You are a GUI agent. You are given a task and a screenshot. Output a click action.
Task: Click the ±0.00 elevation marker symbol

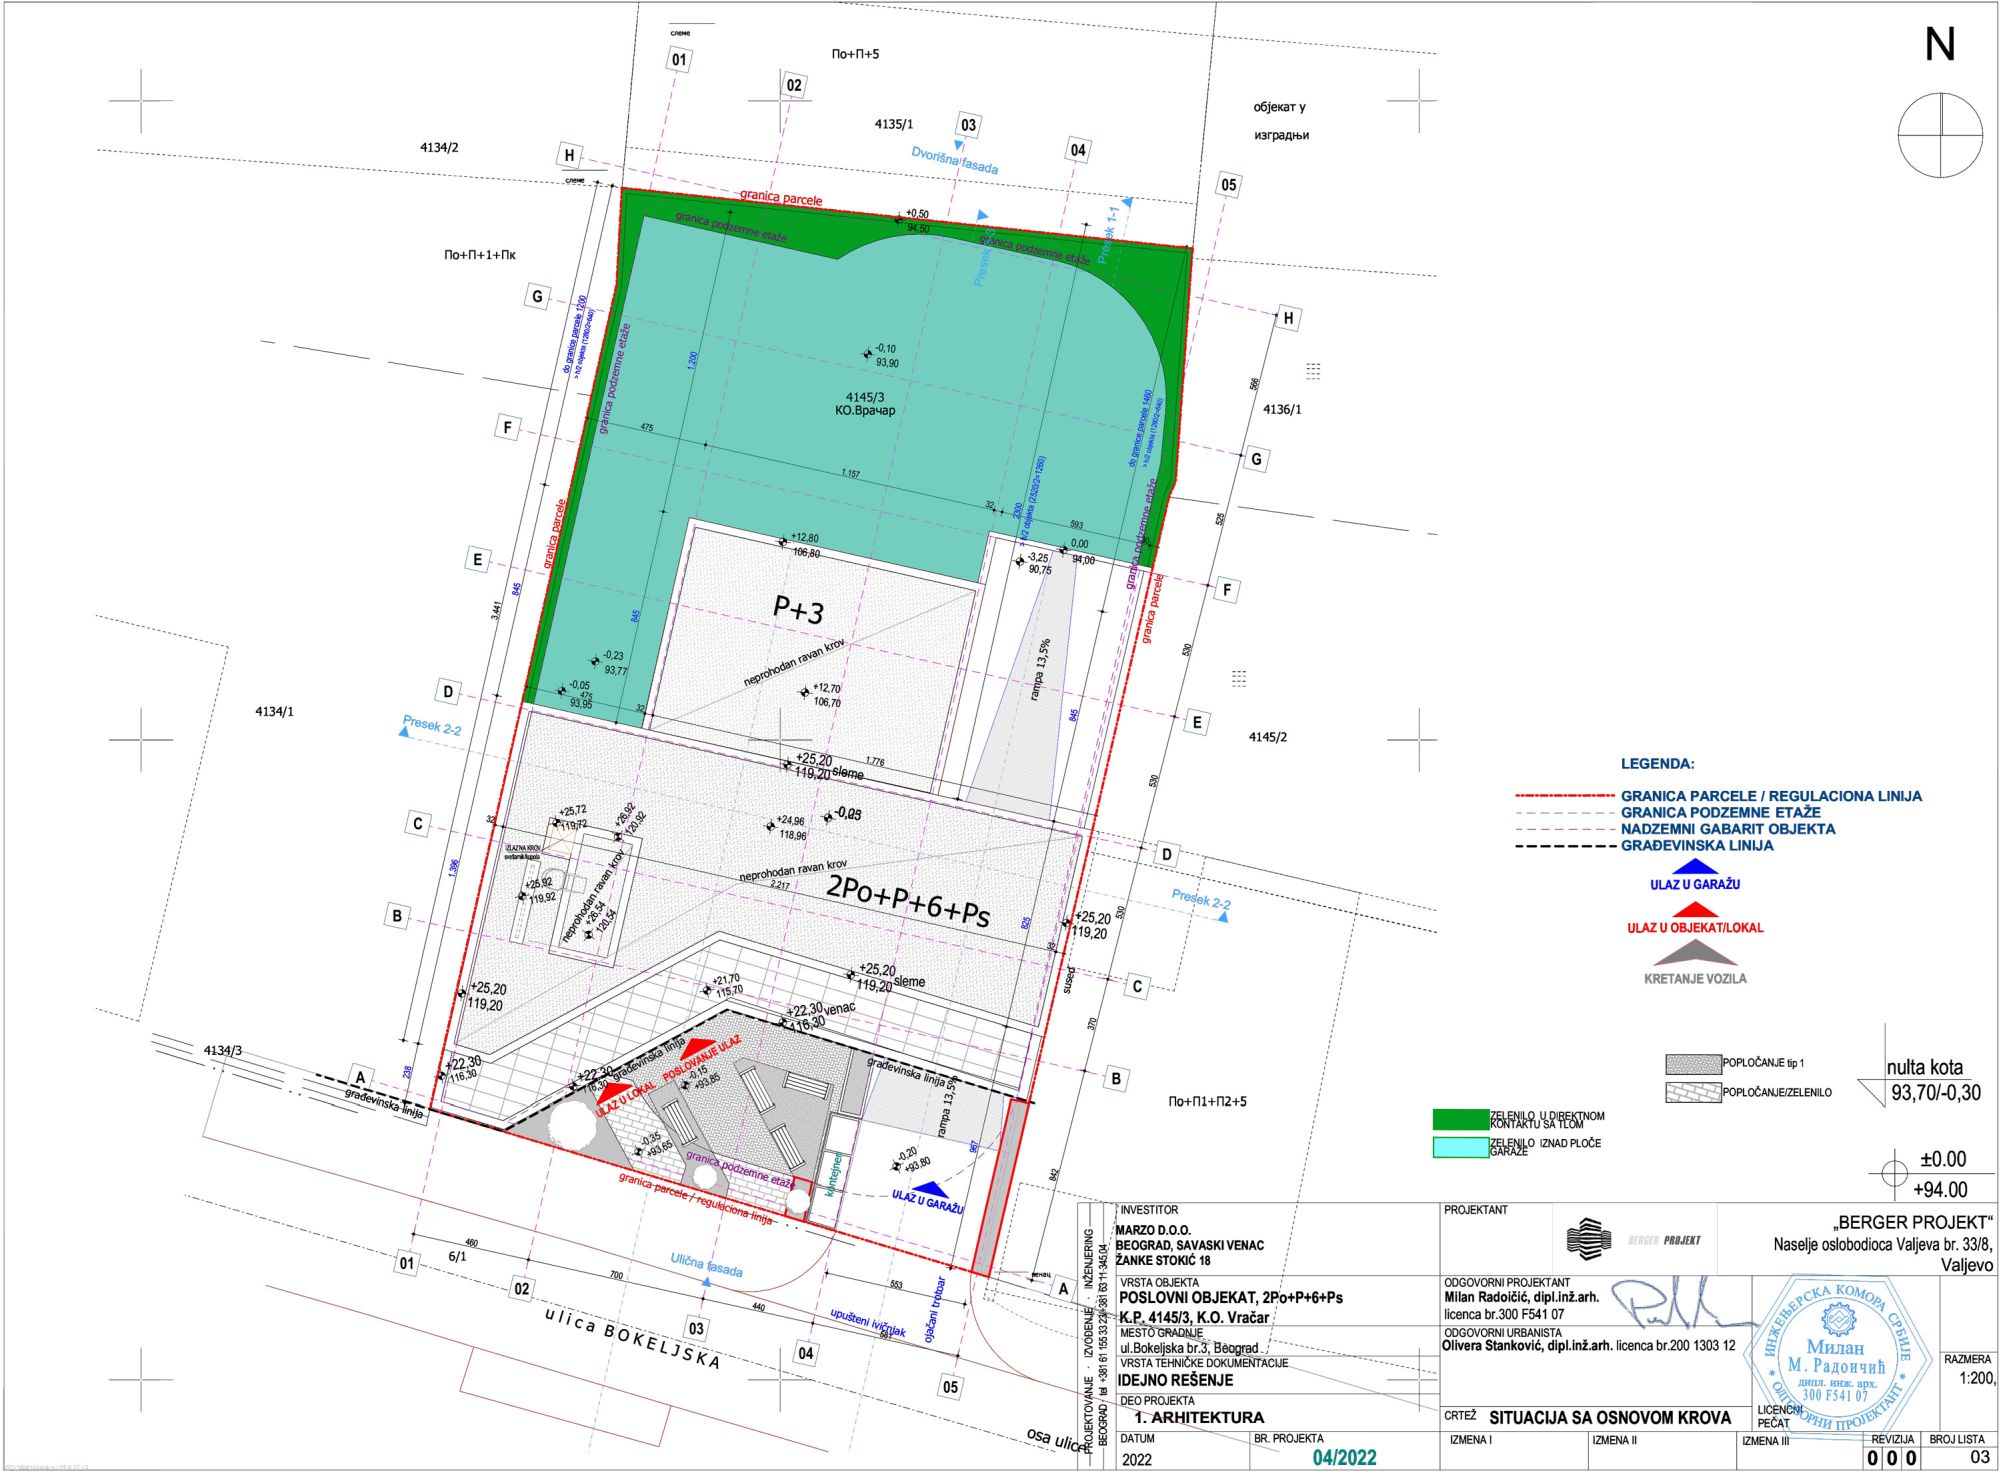(1893, 1172)
